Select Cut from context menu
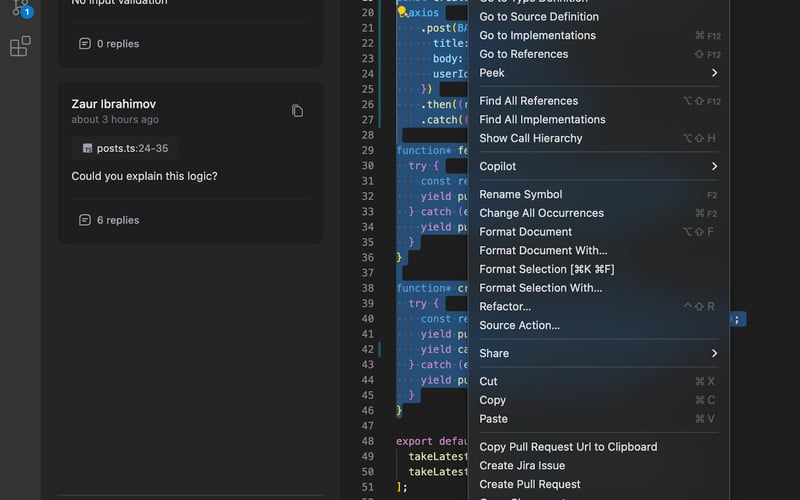Screen dimensions: 800x500 pos(598,382)
